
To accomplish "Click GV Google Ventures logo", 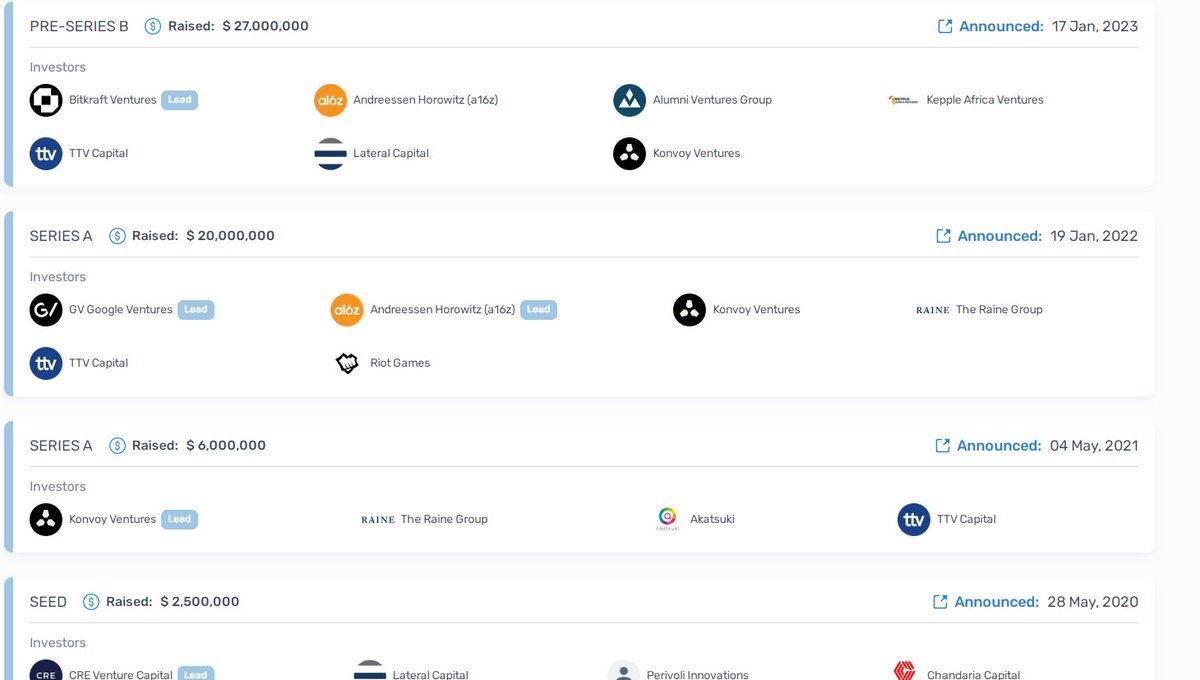I will point(46,310).
